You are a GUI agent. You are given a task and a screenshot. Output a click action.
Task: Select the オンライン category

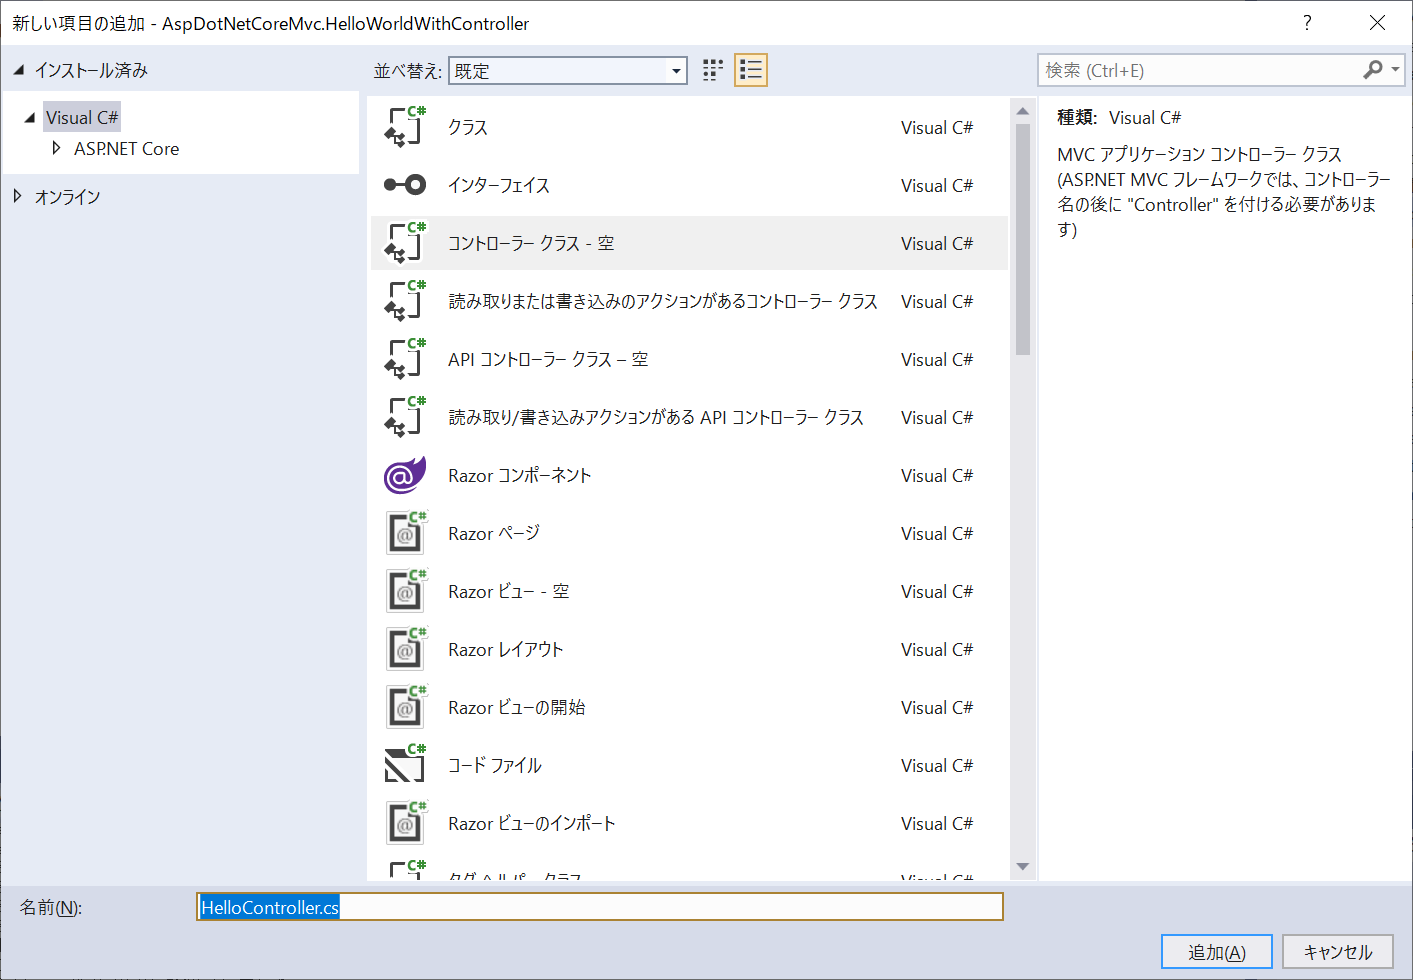pos(68,196)
